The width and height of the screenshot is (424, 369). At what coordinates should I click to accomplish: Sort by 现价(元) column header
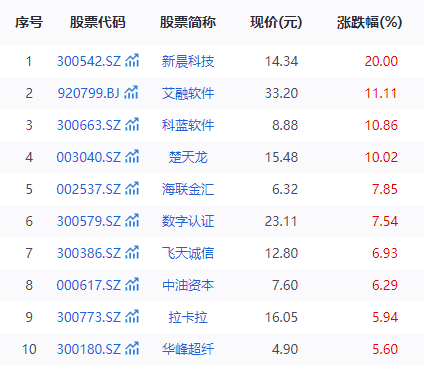click(276, 22)
